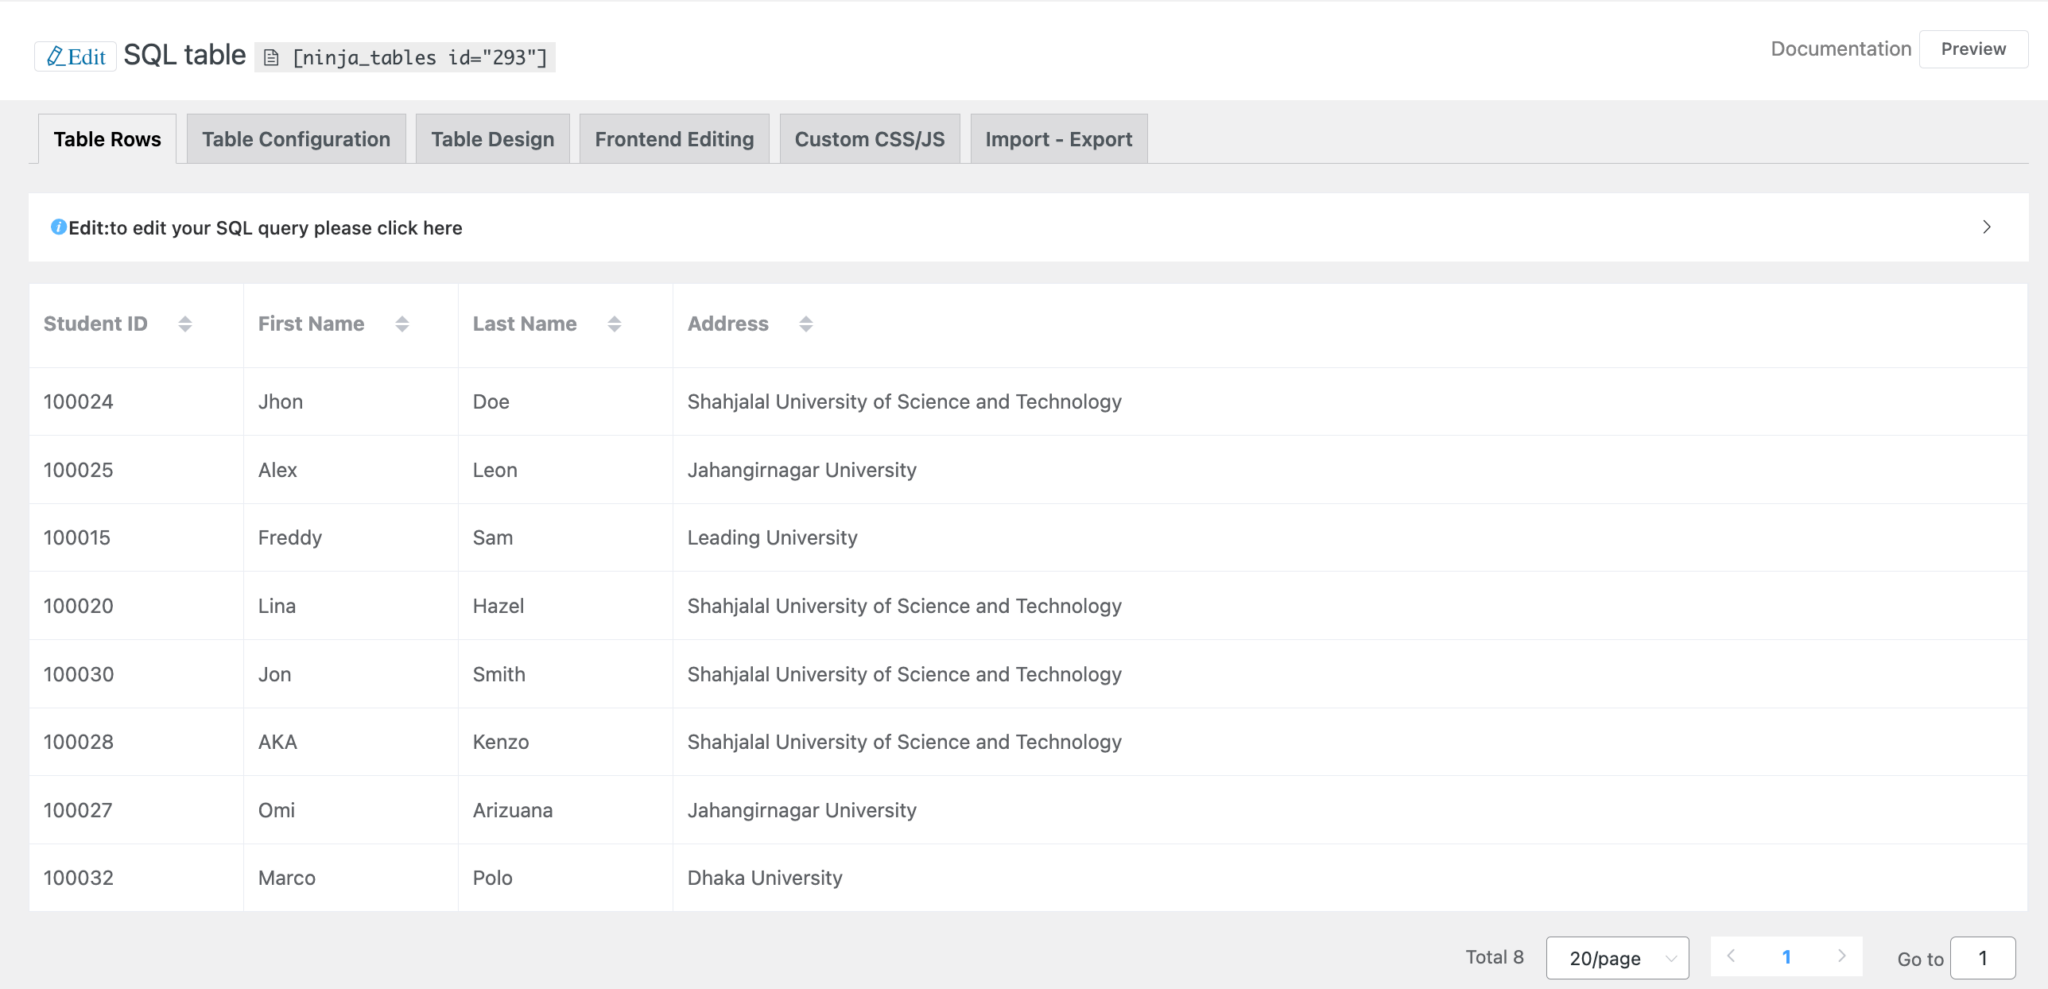Sort table by Student ID column

[185, 324]
